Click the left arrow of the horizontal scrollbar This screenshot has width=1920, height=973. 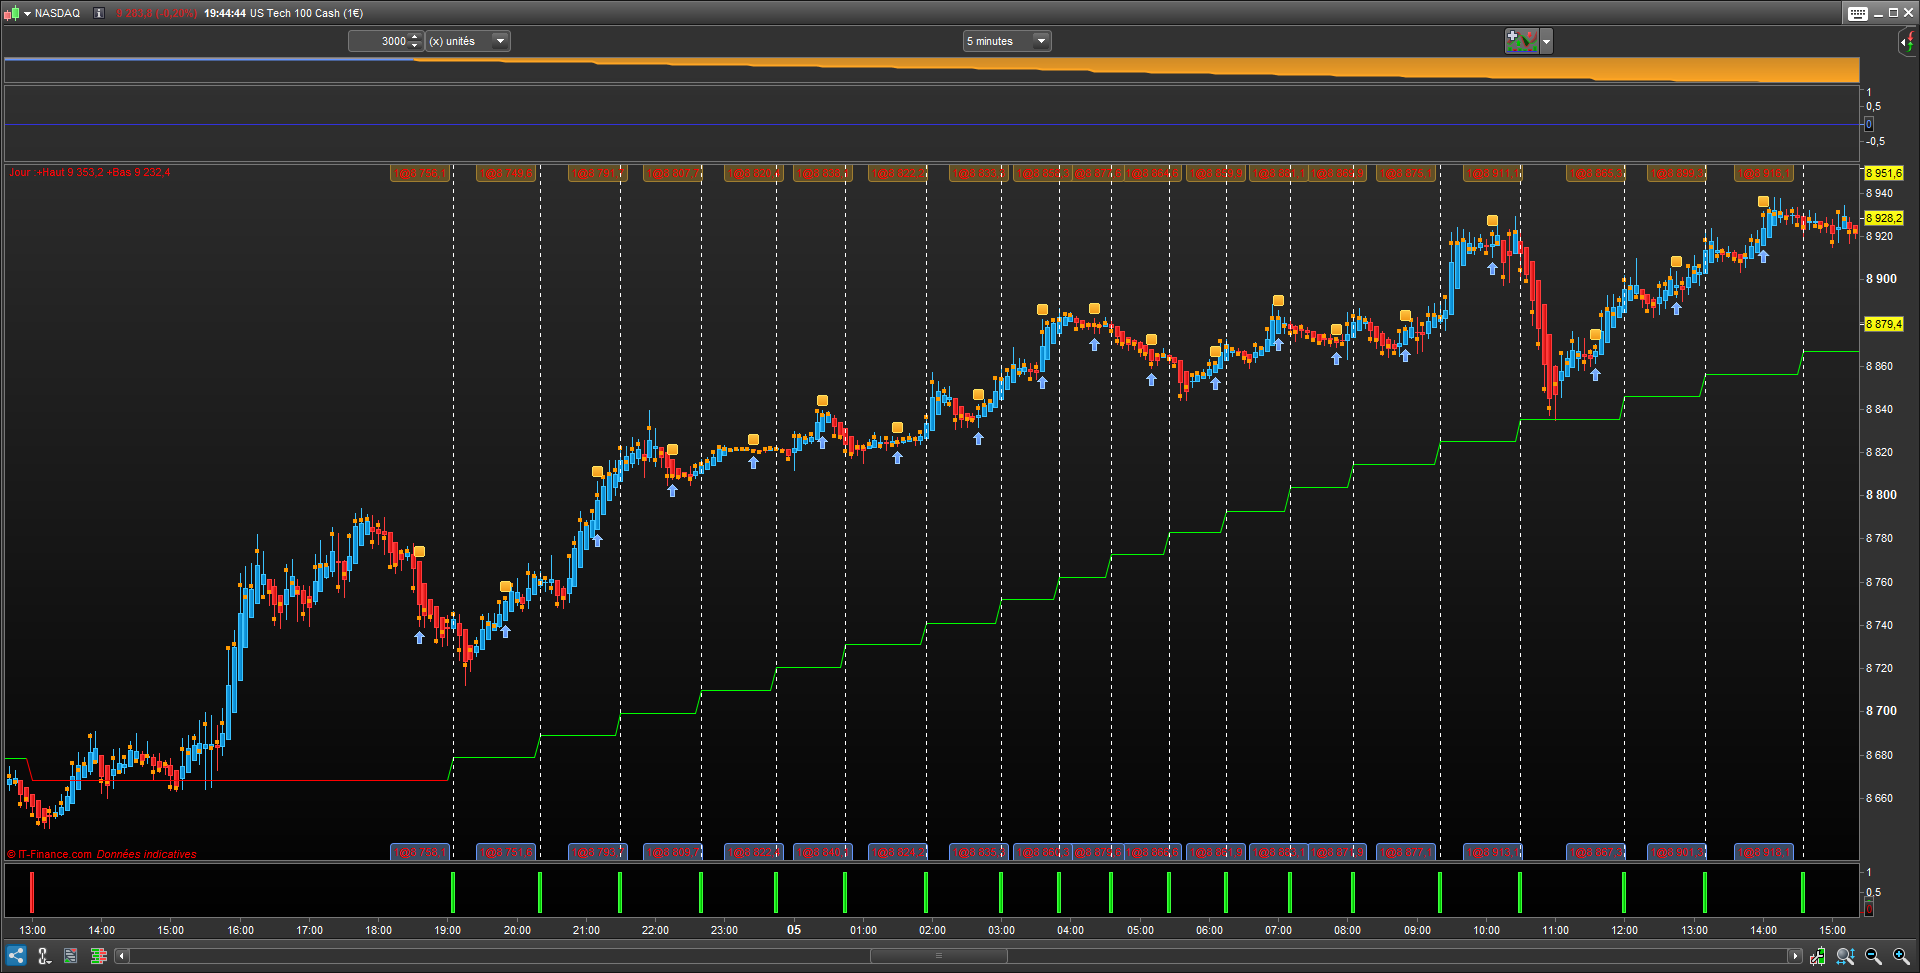click(122, 956)
